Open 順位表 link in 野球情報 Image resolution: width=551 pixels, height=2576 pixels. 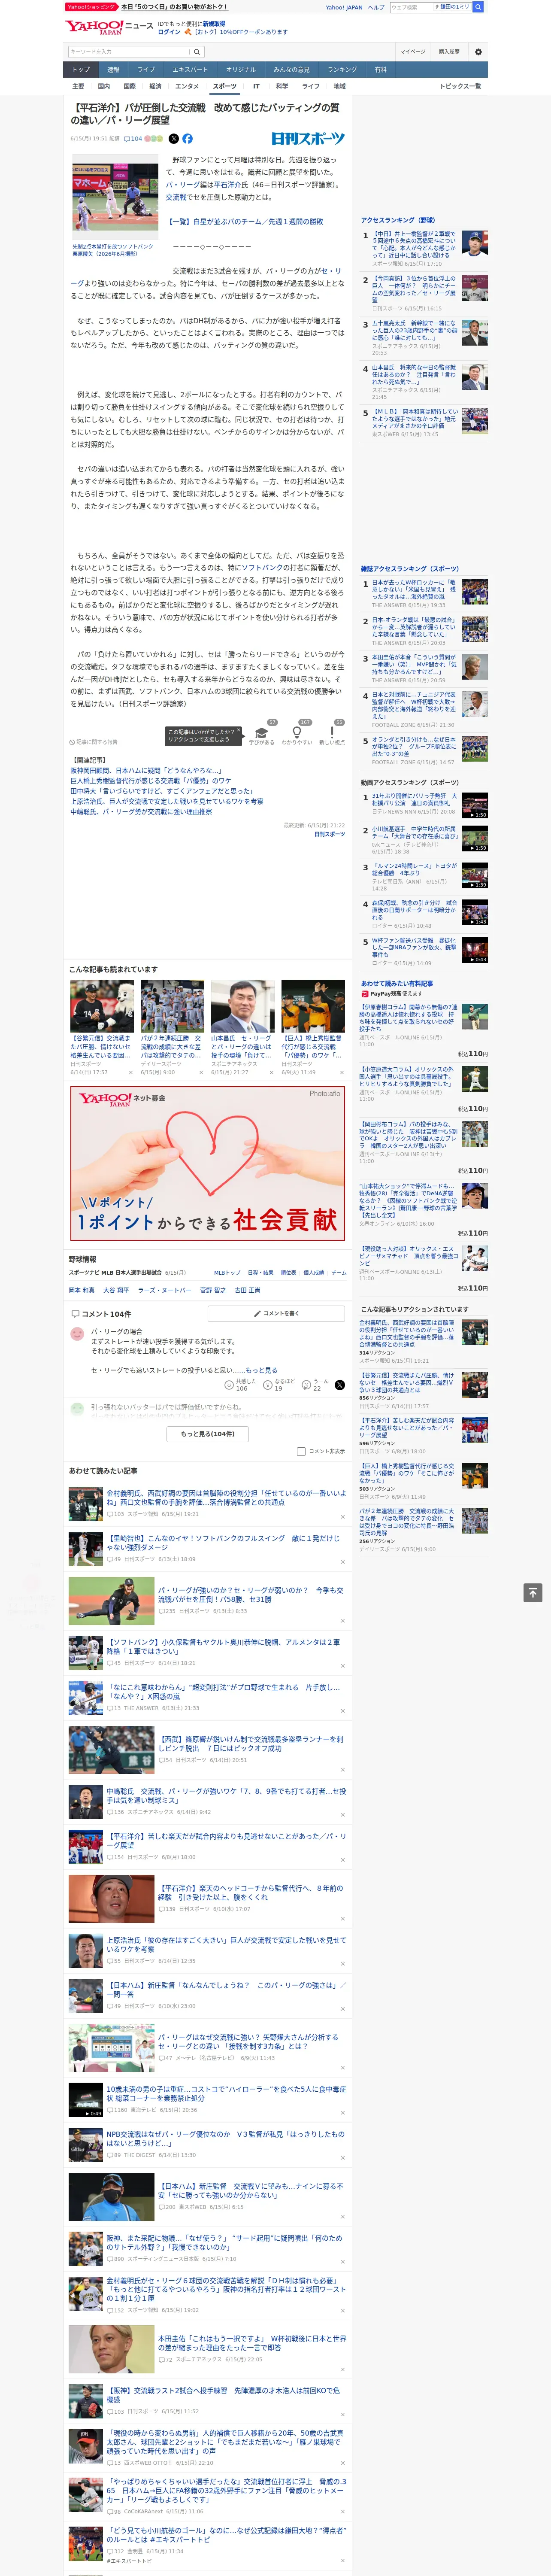[288, 1273]
